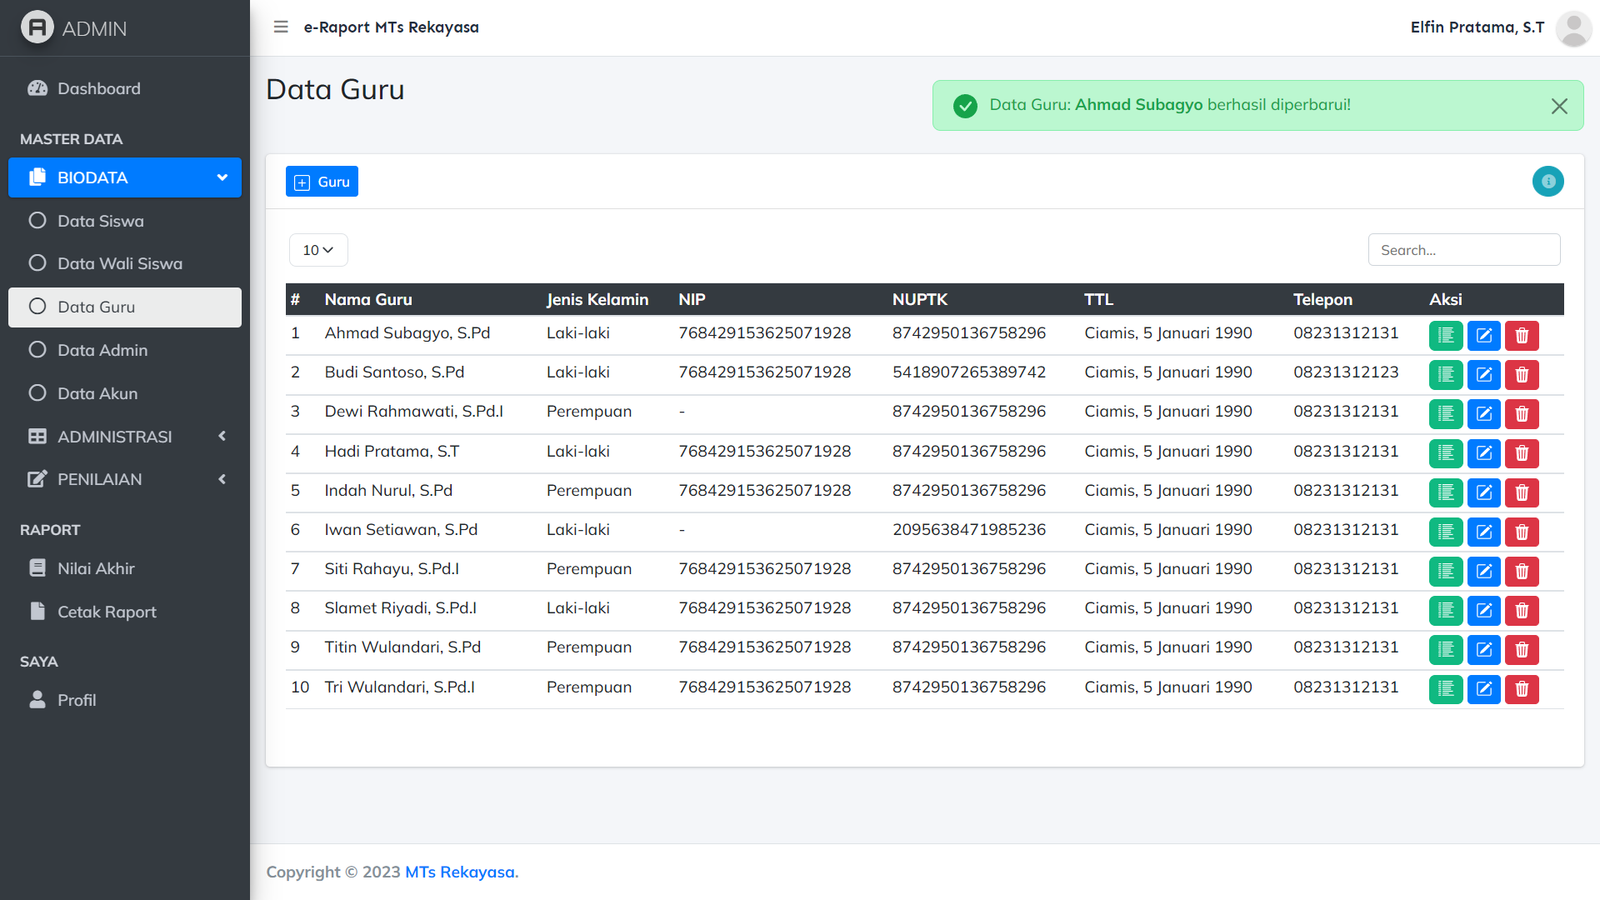Dismiss the success notification alert
Screen dimensions: 1600x900
1558,106
